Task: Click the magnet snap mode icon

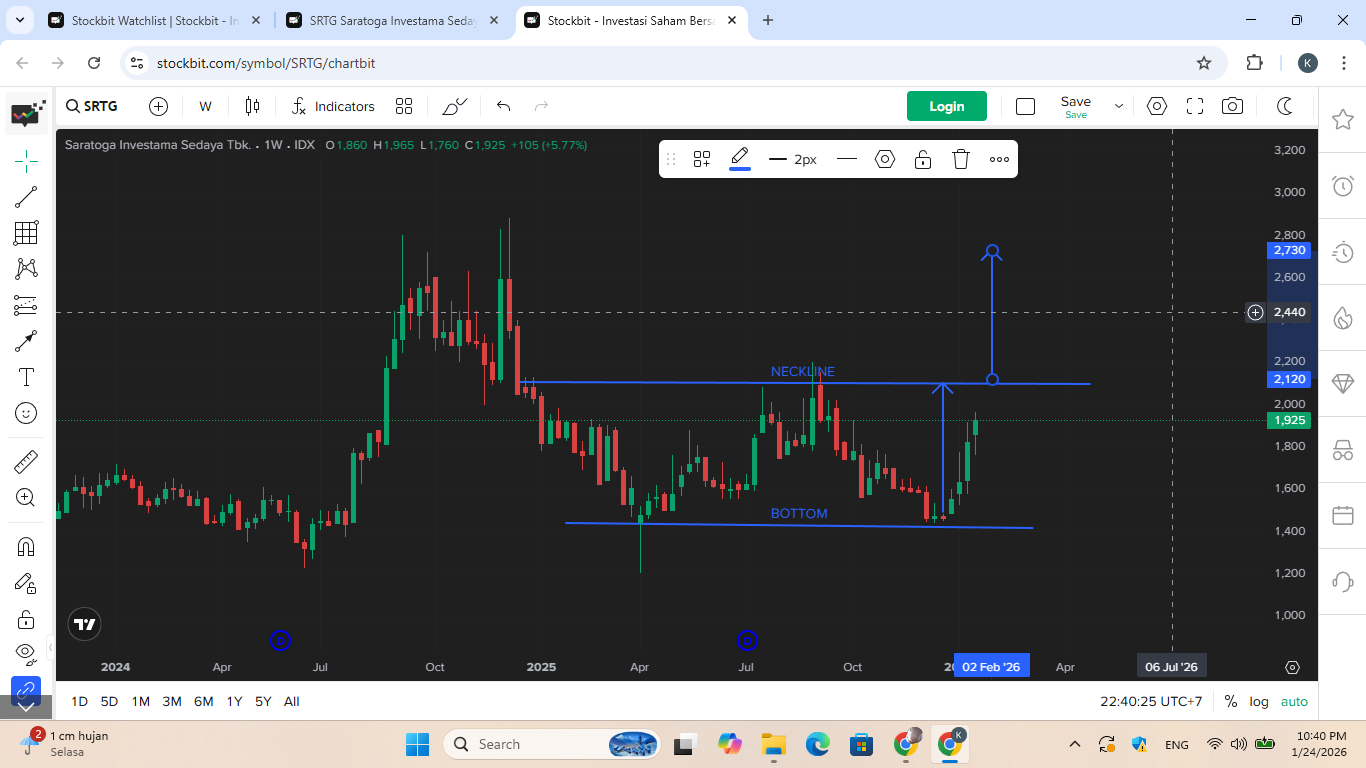Action: 26,547
